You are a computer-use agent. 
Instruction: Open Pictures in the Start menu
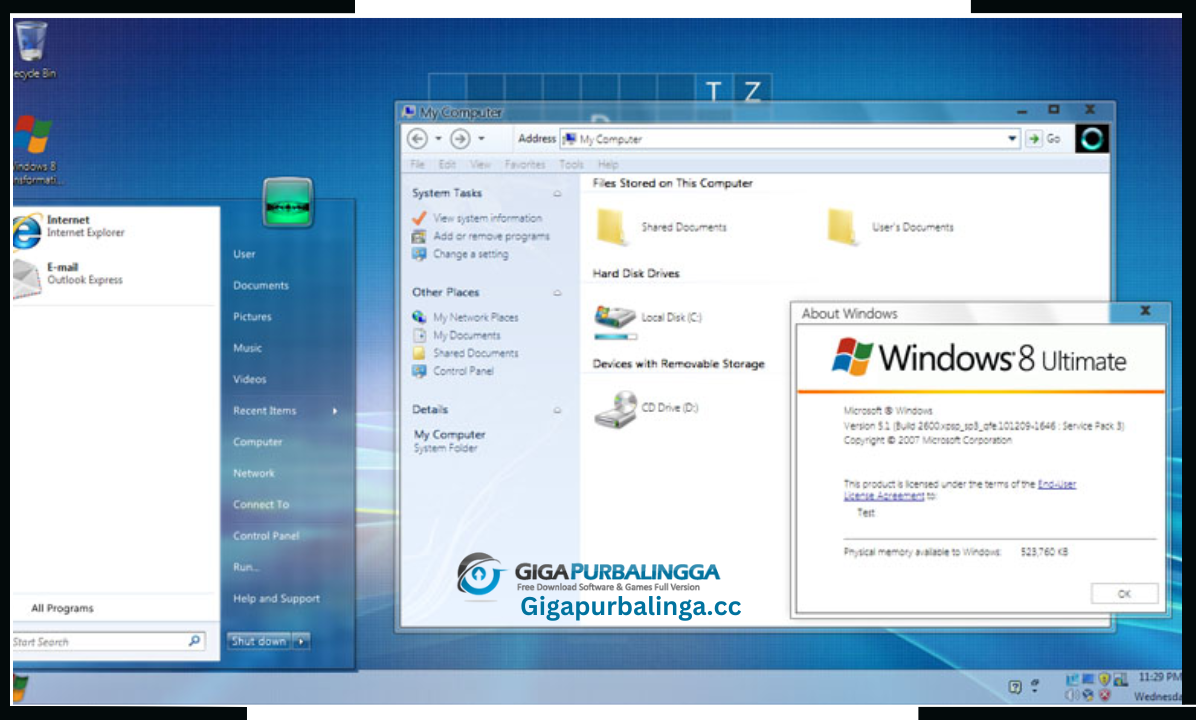[252, 317]
